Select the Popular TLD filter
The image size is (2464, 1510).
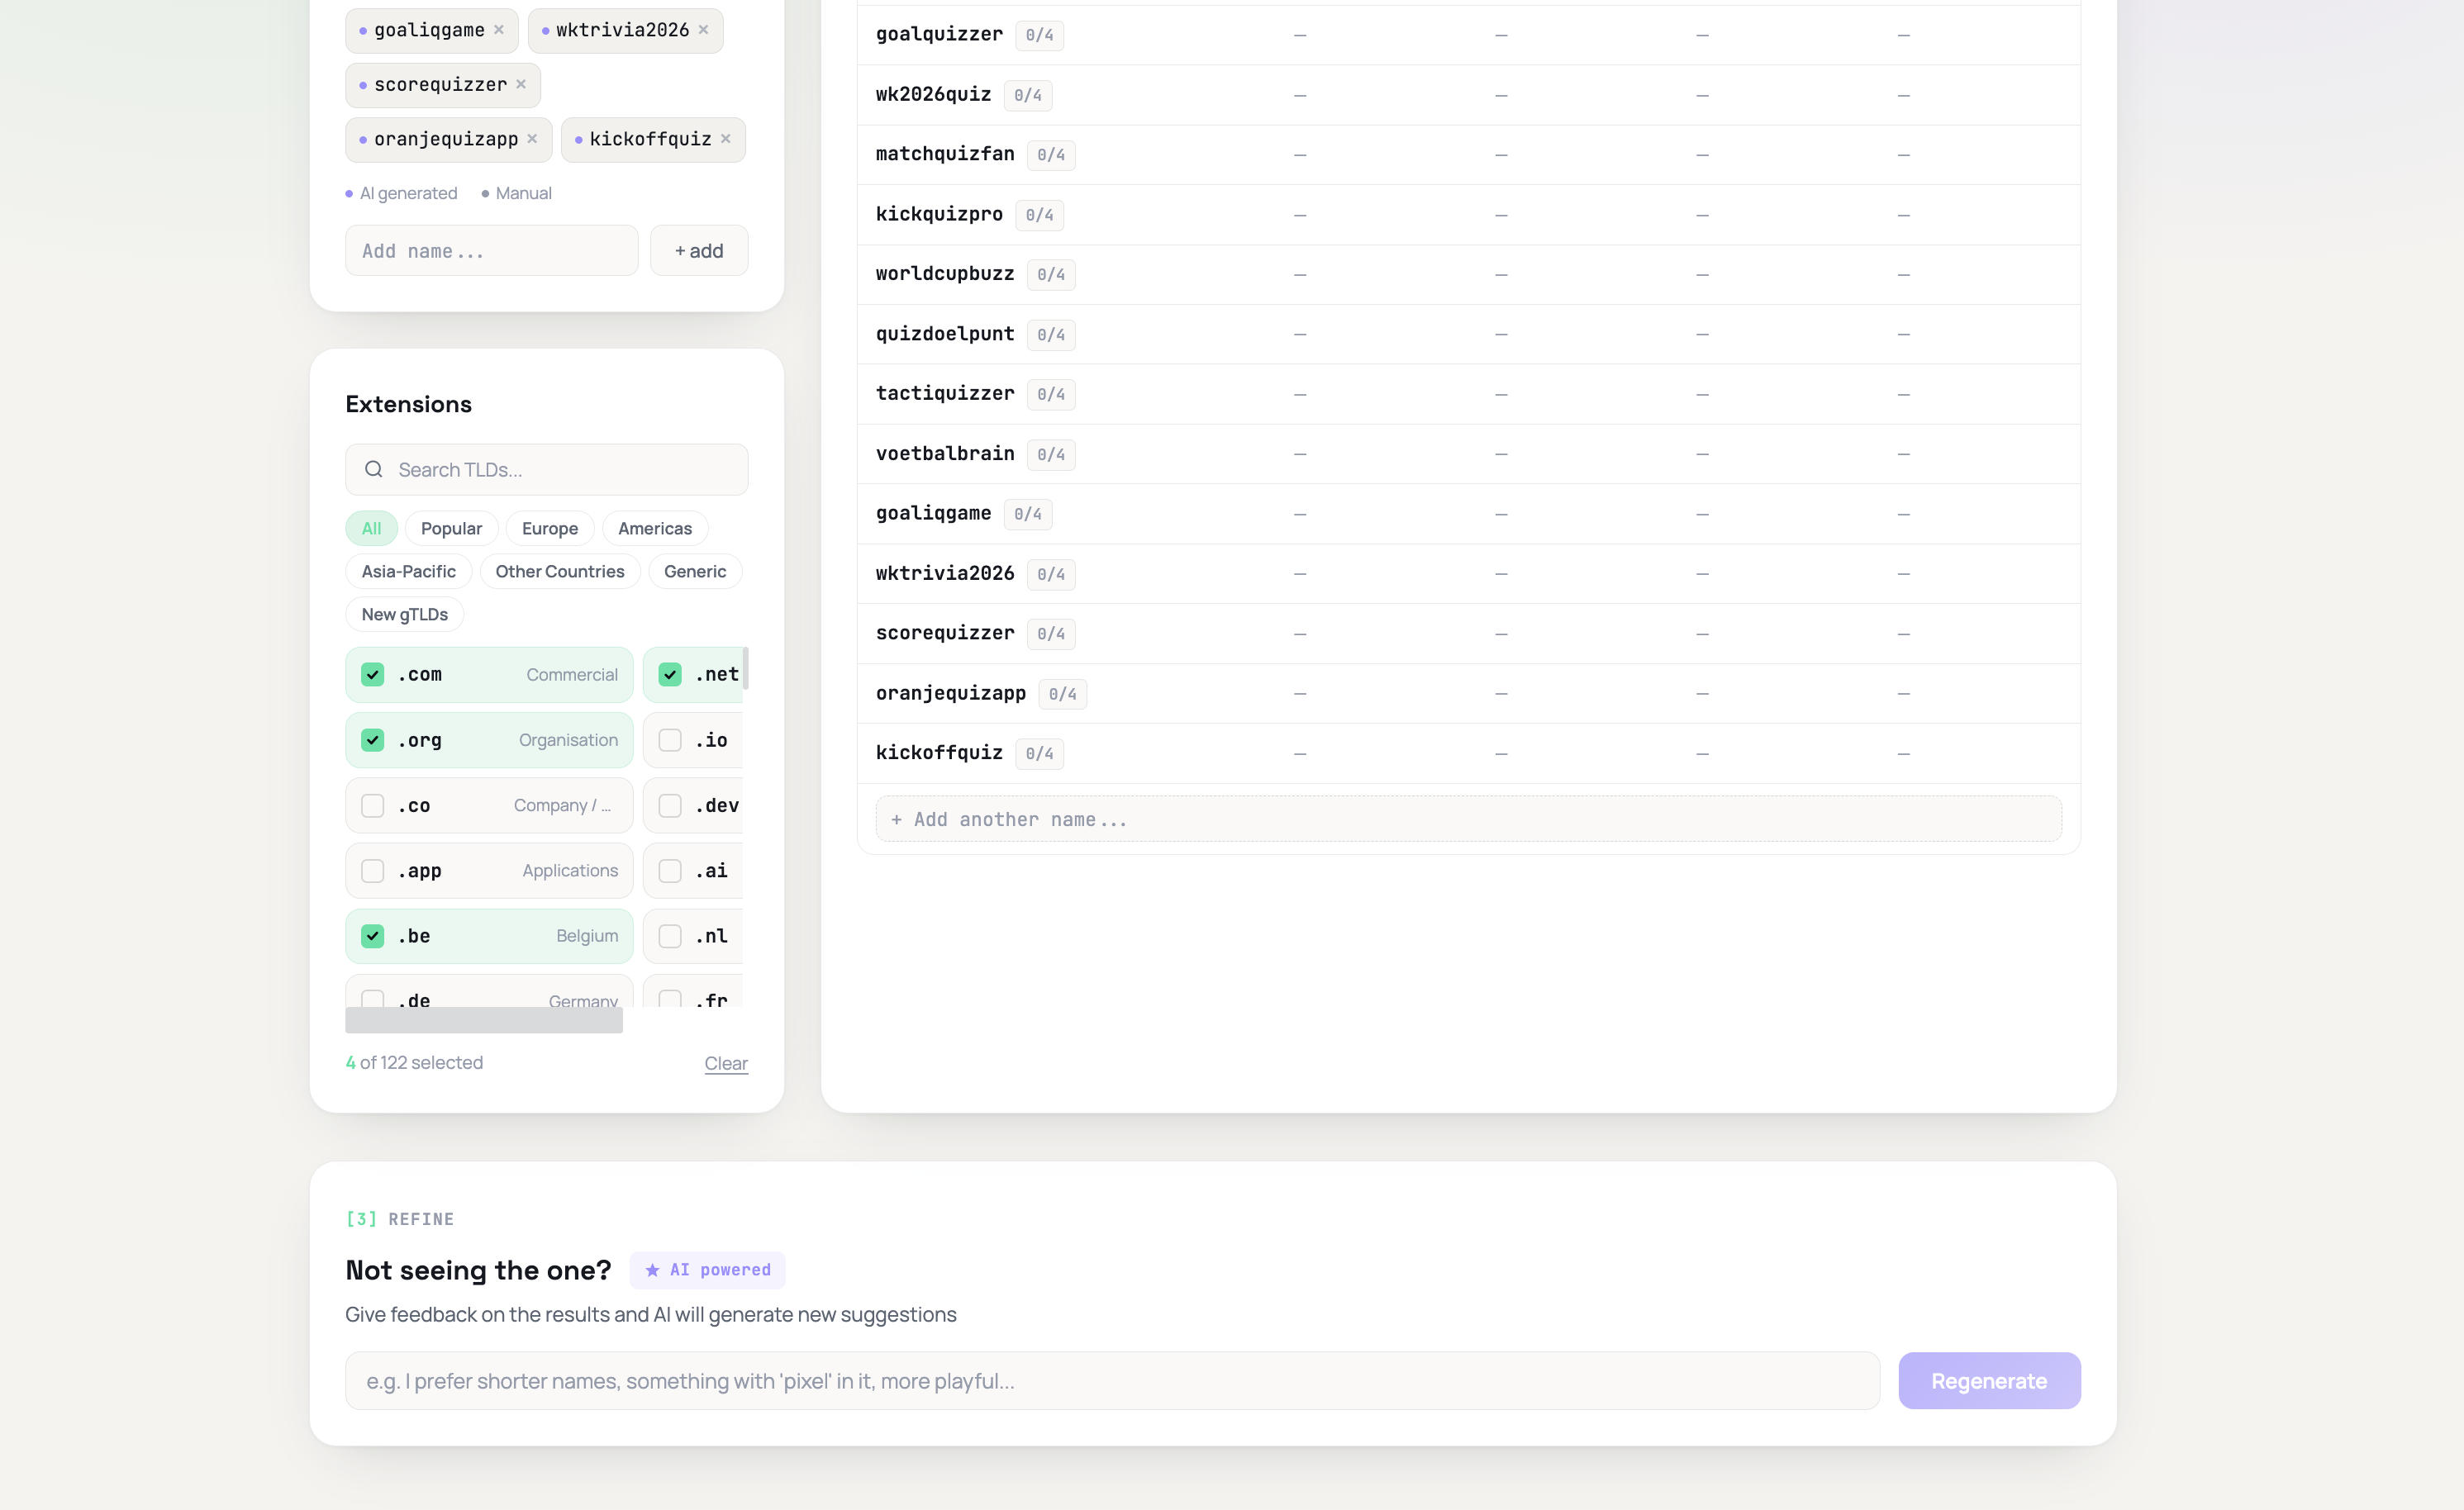click(451, 529)
